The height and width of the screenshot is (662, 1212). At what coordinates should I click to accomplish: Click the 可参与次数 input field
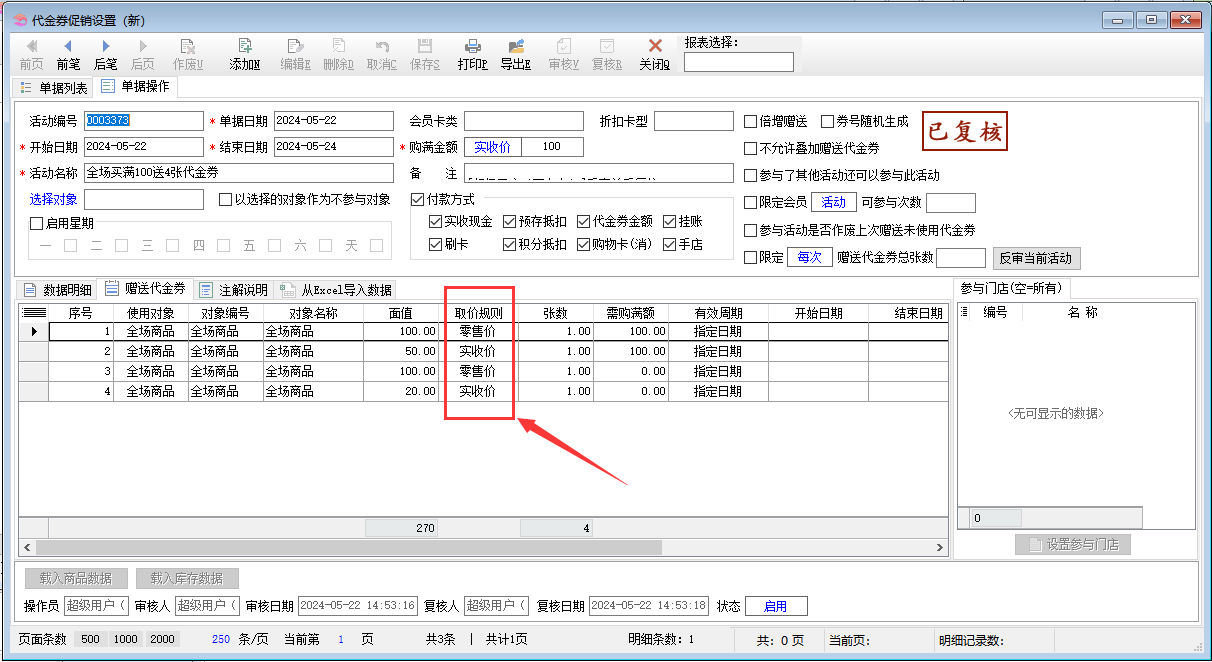pos(950,202)
